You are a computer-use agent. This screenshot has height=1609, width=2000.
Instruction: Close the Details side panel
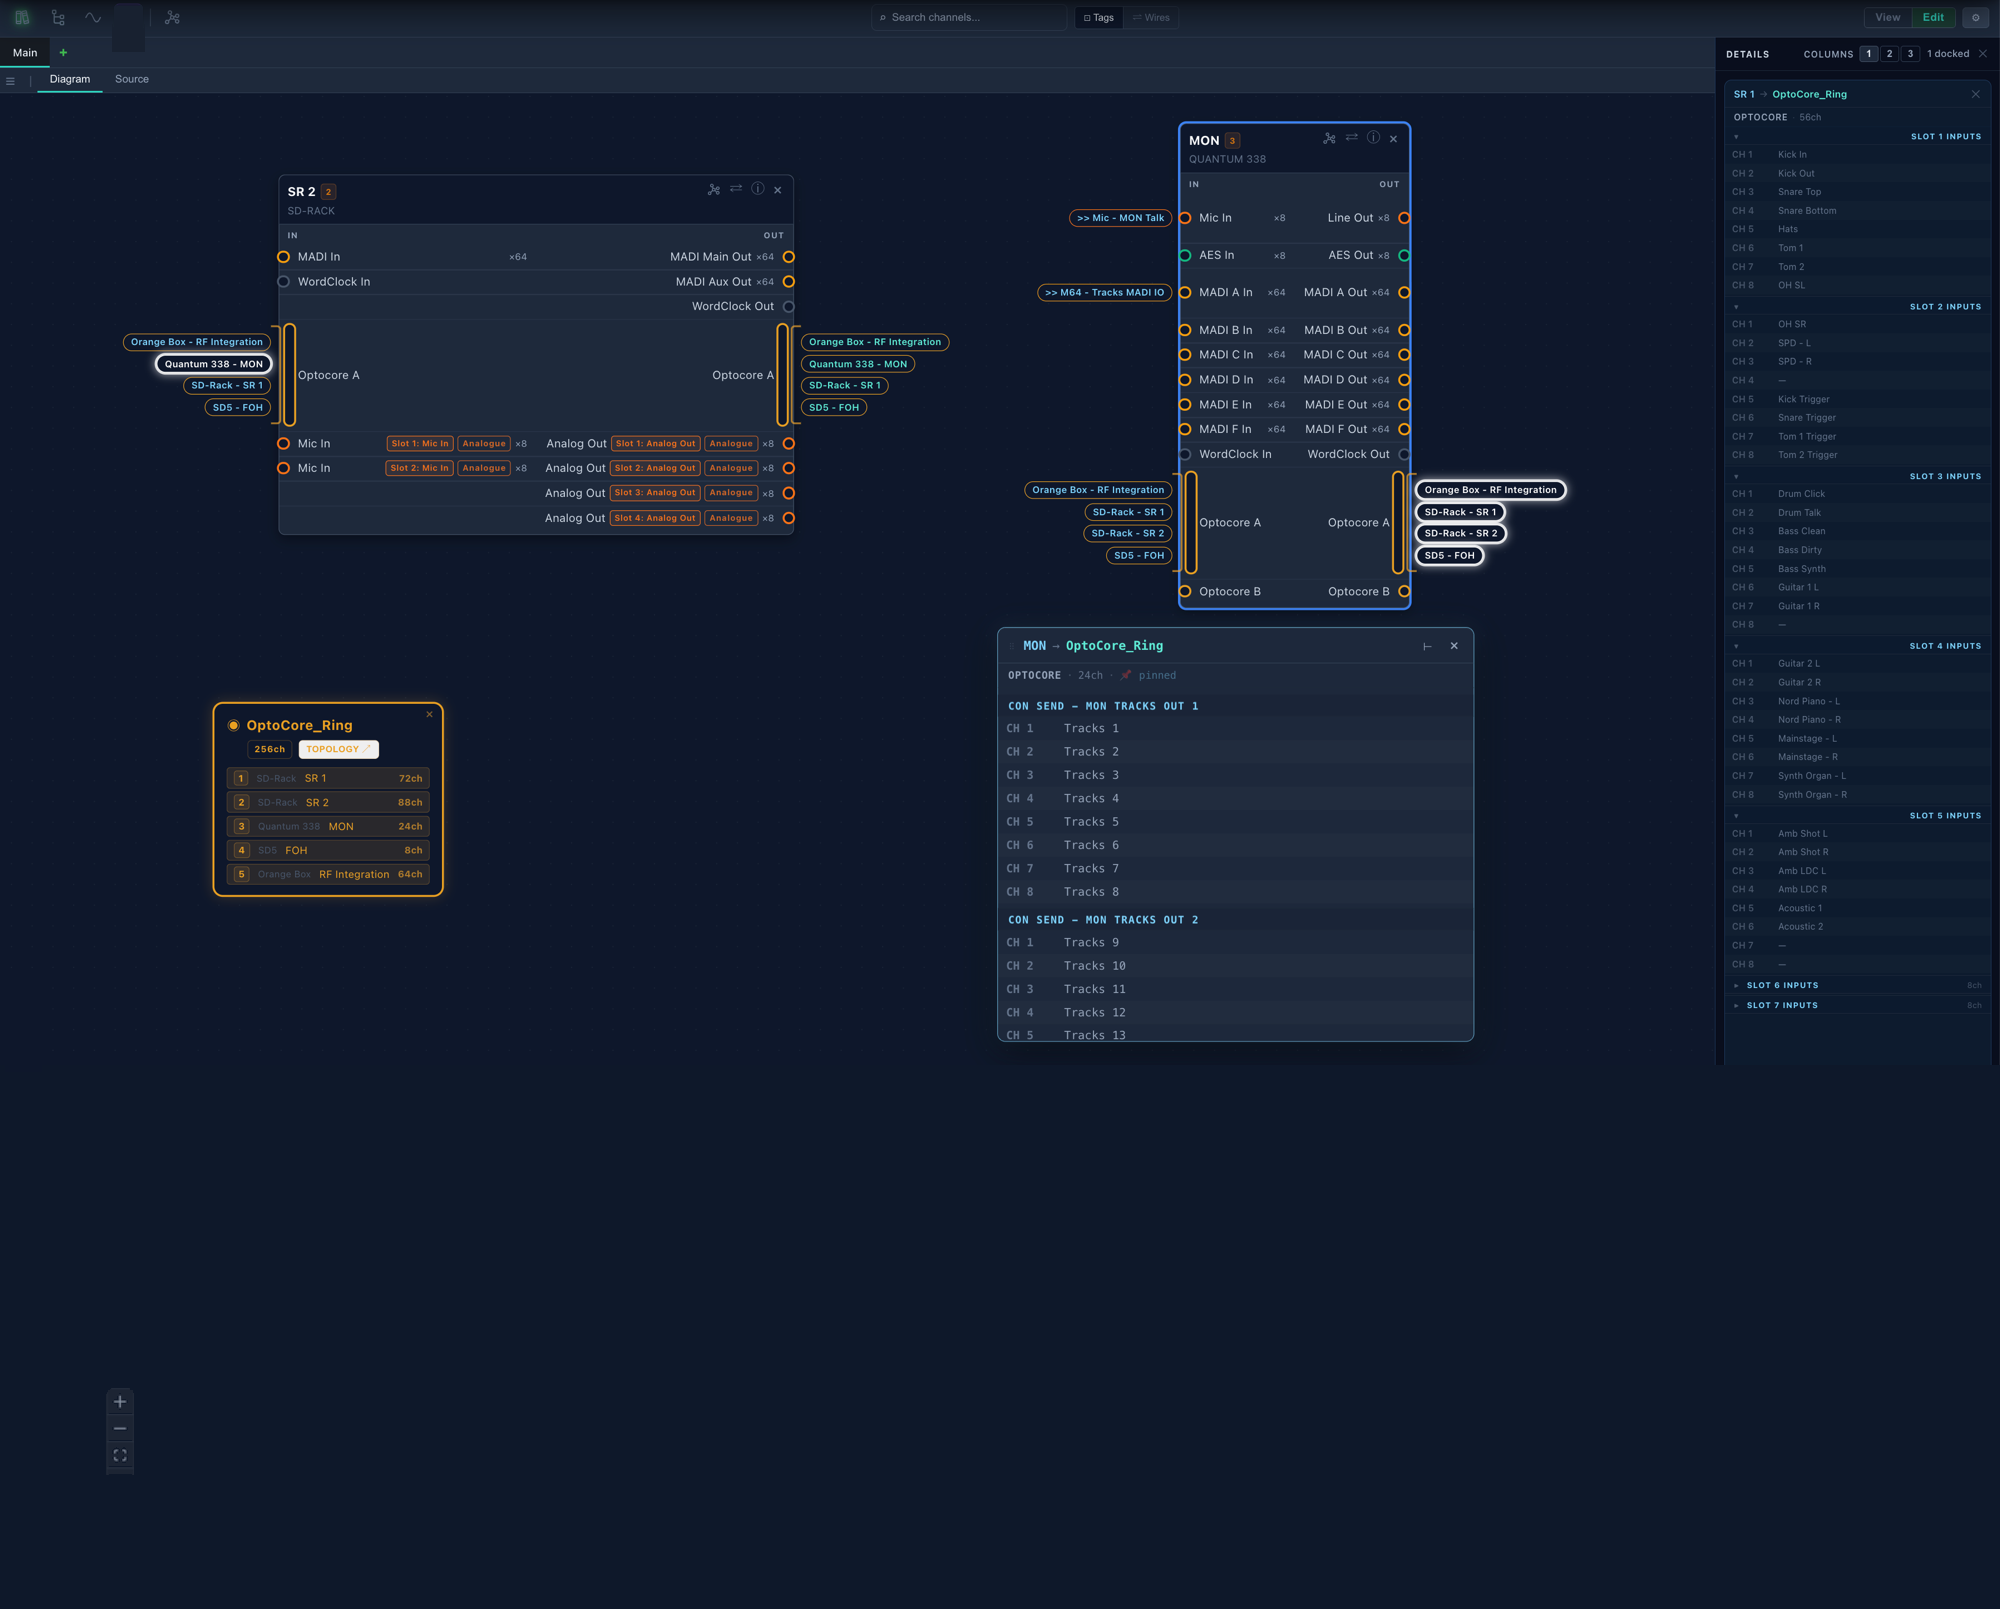coord(1983,54)
